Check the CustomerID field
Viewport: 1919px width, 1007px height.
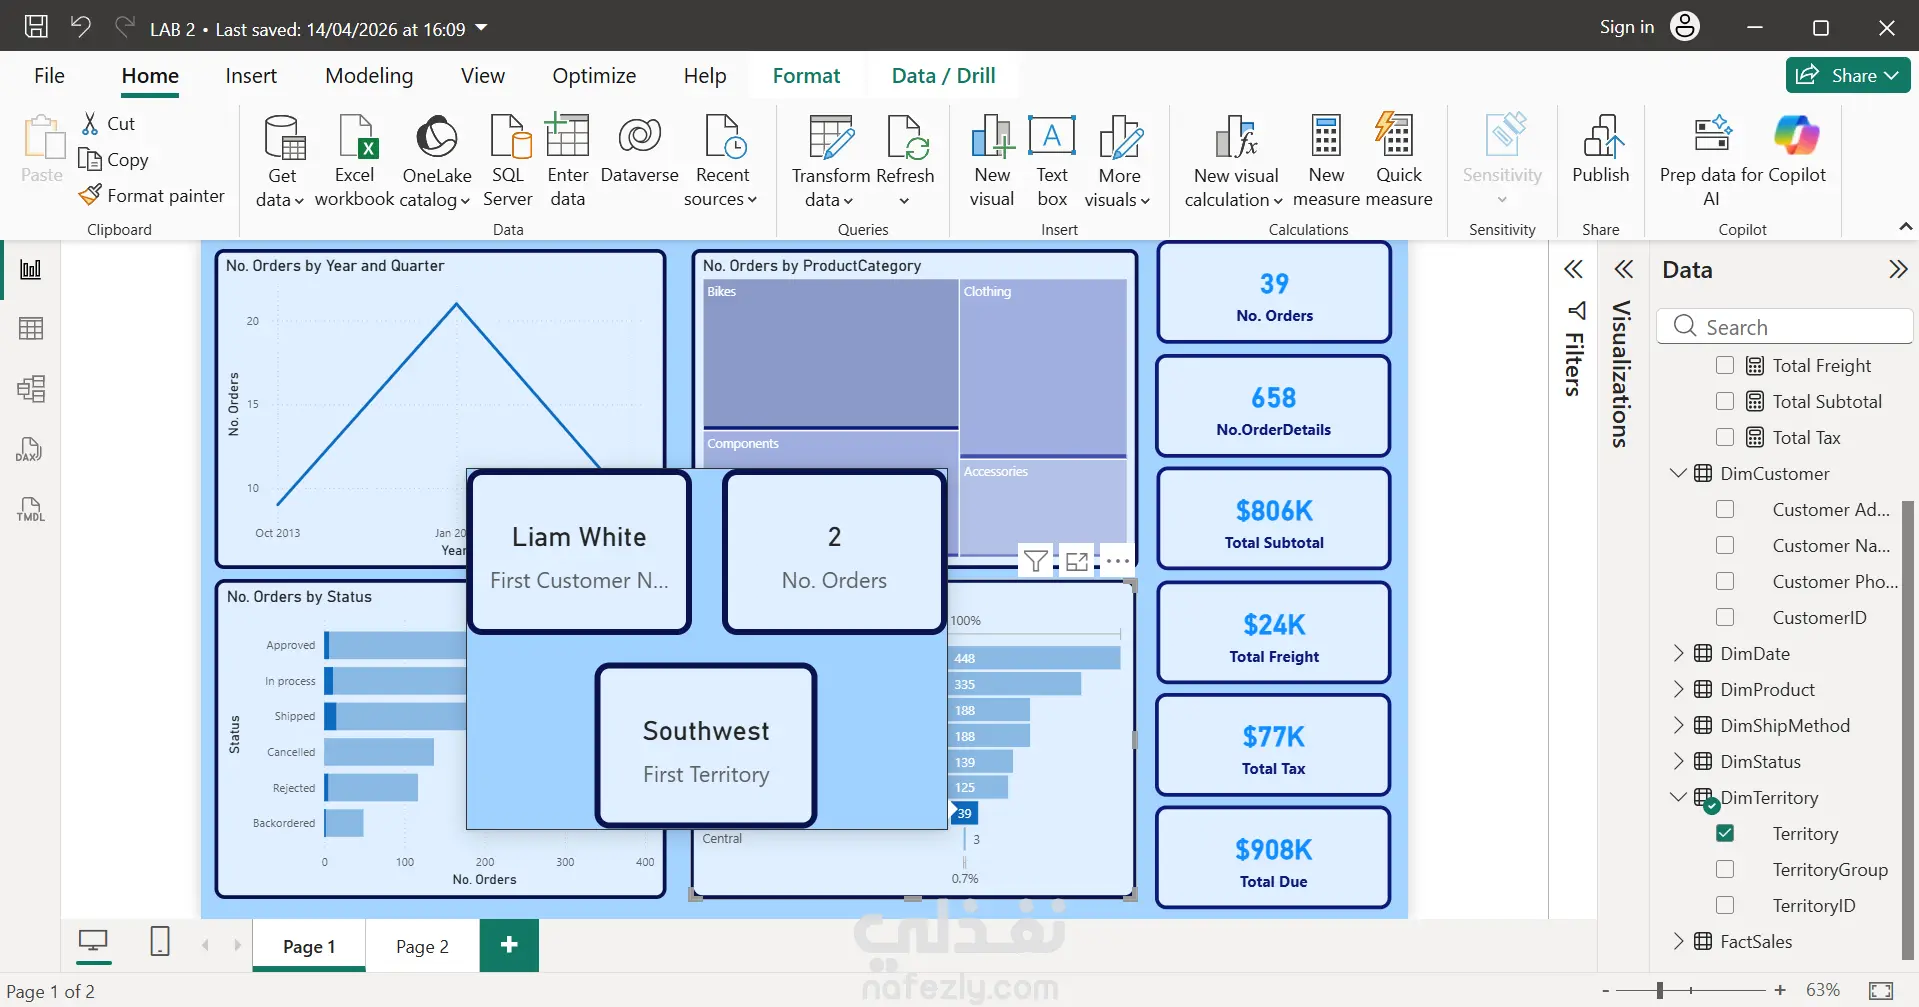point(1725,617)
